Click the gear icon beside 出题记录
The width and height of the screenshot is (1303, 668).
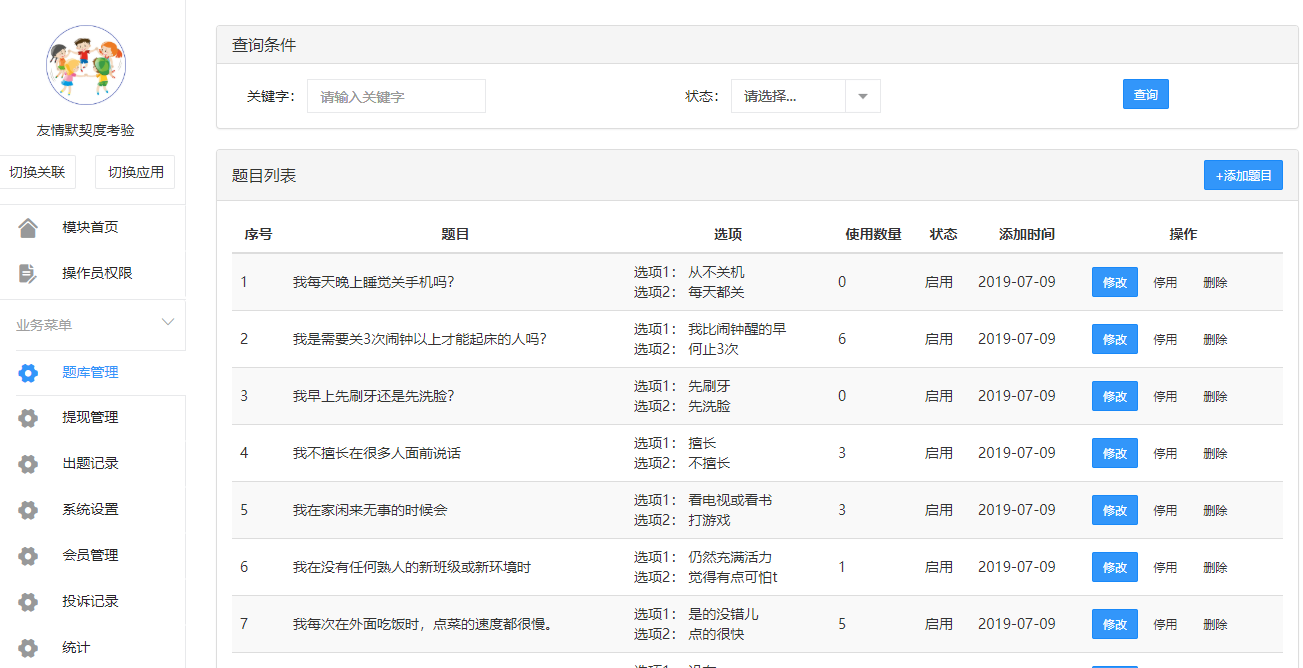pos(28,464)
